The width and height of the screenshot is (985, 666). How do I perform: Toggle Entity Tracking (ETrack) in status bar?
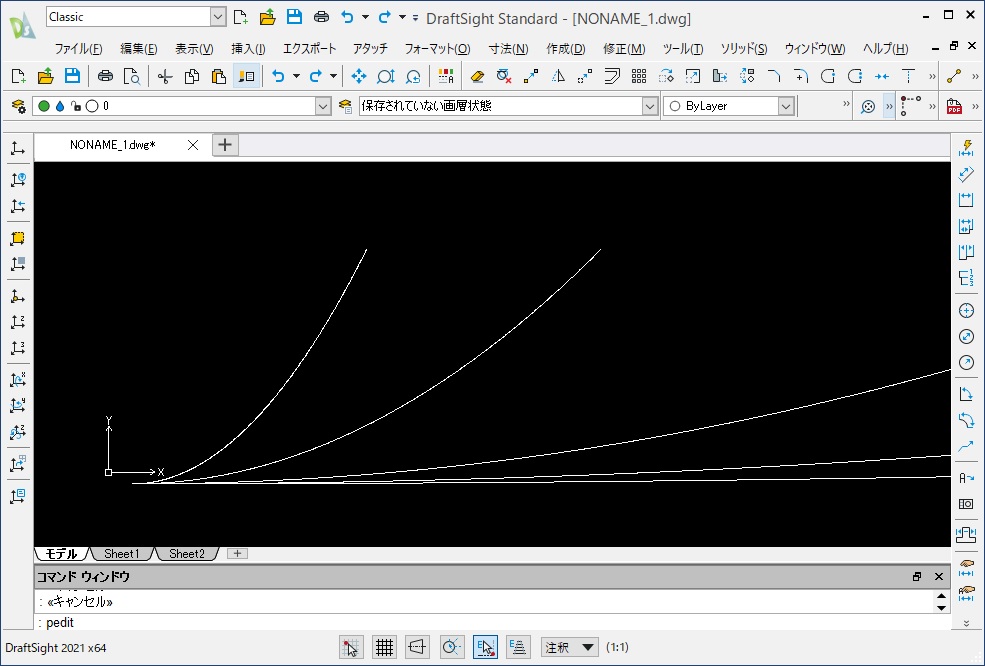(518, 647)
